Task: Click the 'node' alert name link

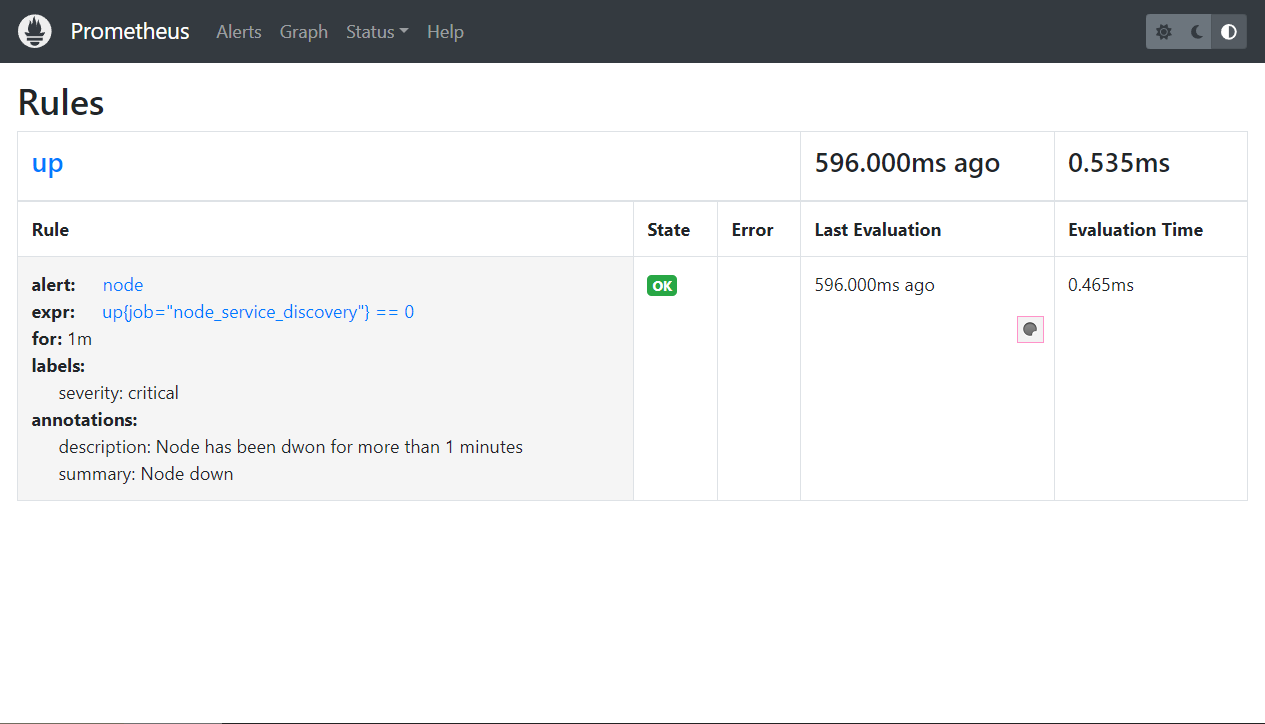Action: [x=123, y=285]
